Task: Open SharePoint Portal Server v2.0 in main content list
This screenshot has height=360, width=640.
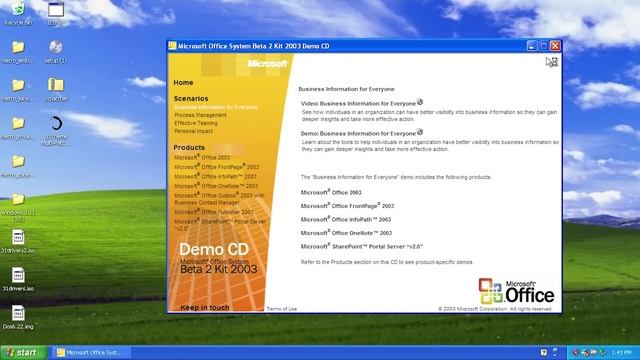Action: click(362, 246)
